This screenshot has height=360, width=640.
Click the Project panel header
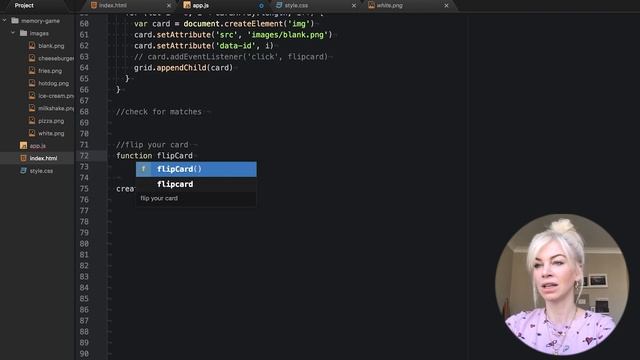click(24, 5)
